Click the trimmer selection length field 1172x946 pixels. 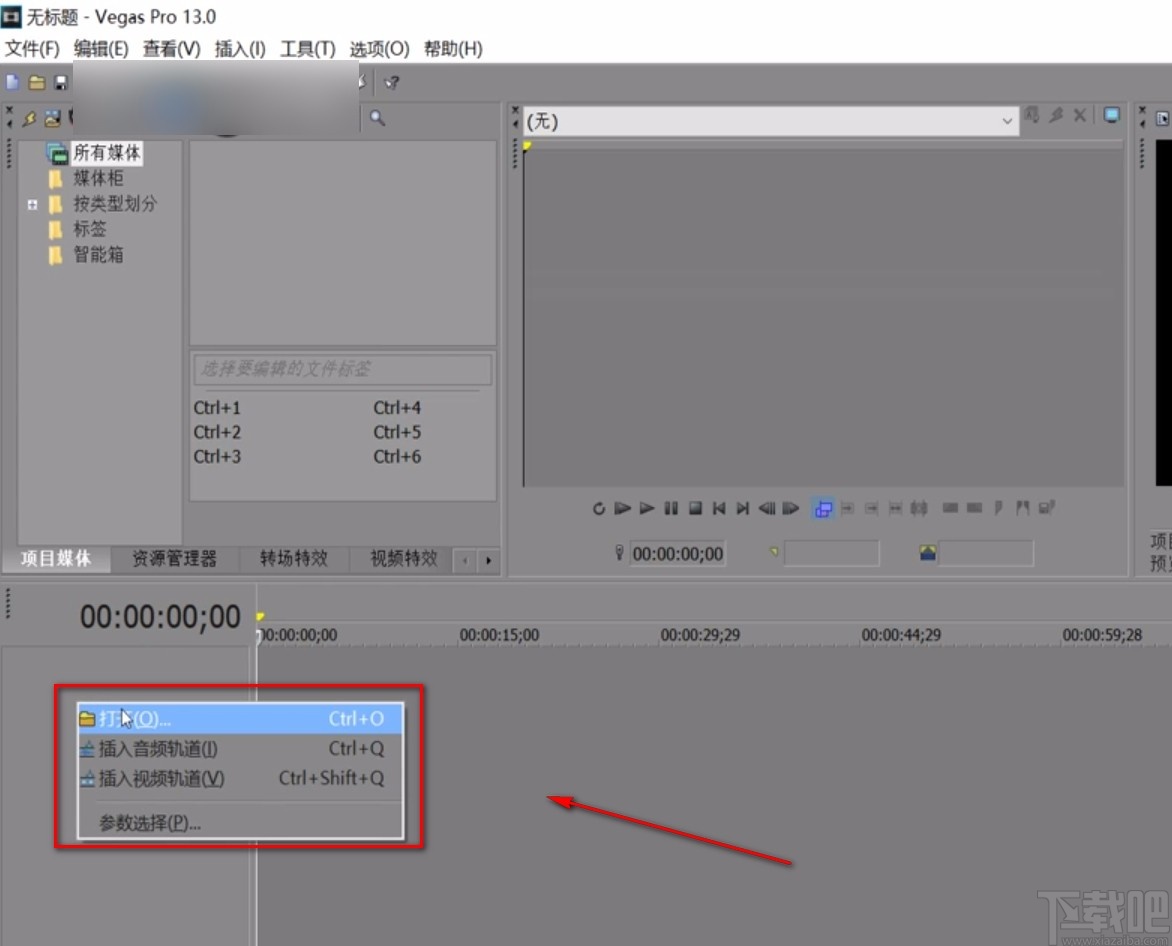[986, 554]
